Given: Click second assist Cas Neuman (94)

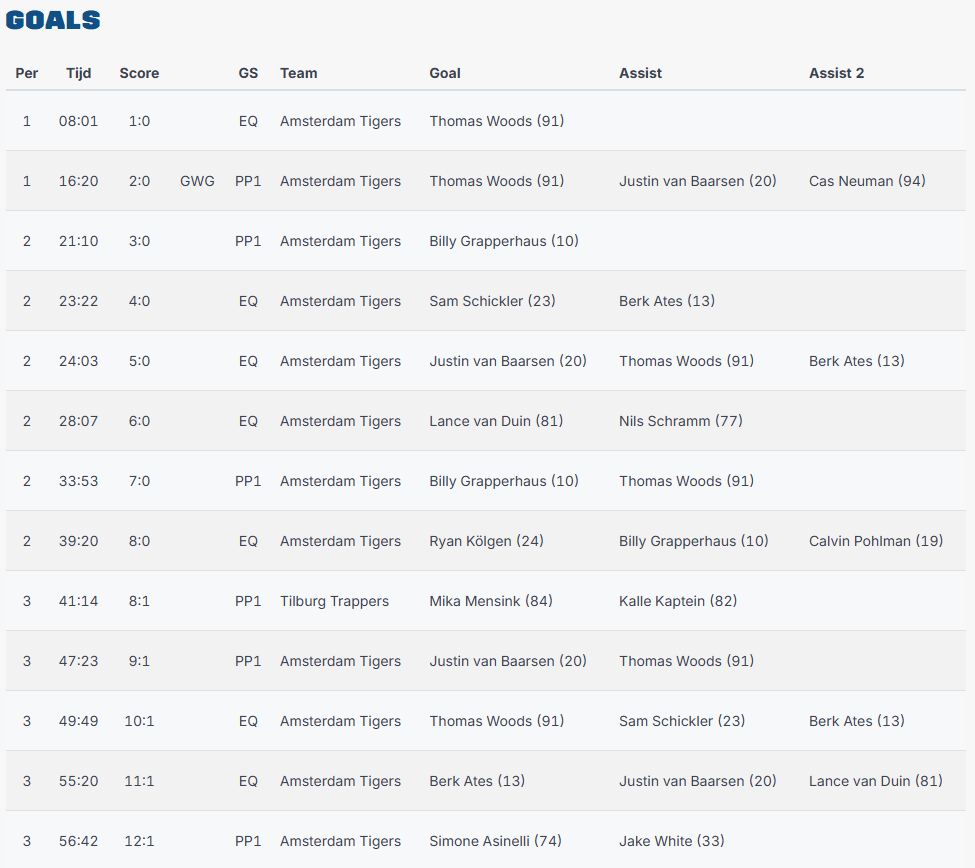Looking at the screenshot, I should pyautogui.click(x=867, y=181).
